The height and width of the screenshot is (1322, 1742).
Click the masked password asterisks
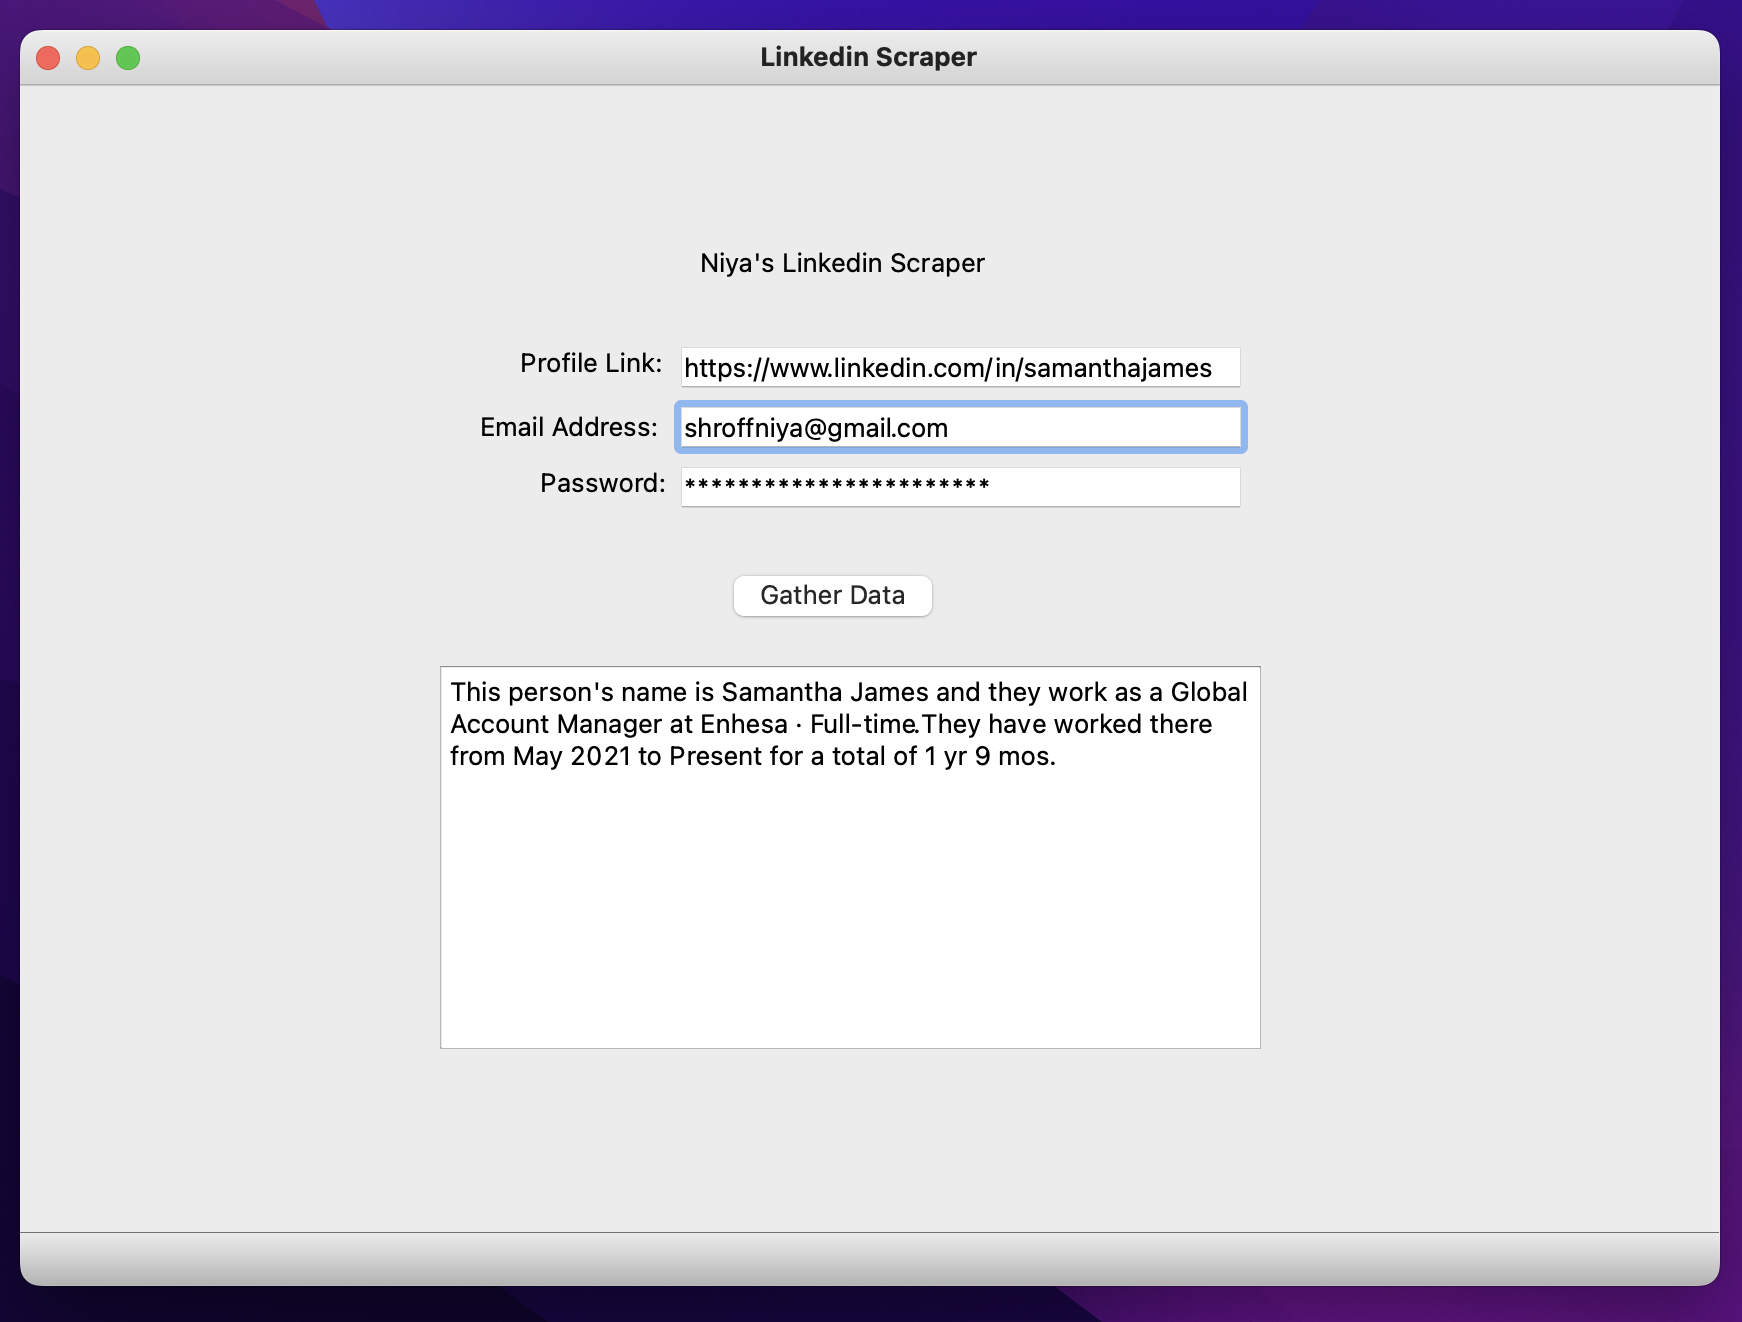click(834, 486)
